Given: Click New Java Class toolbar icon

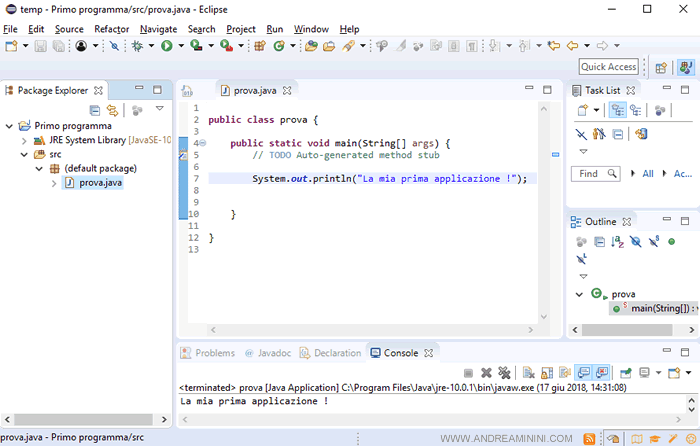Looking at the screenshot, I should click(x=279, y=46).
